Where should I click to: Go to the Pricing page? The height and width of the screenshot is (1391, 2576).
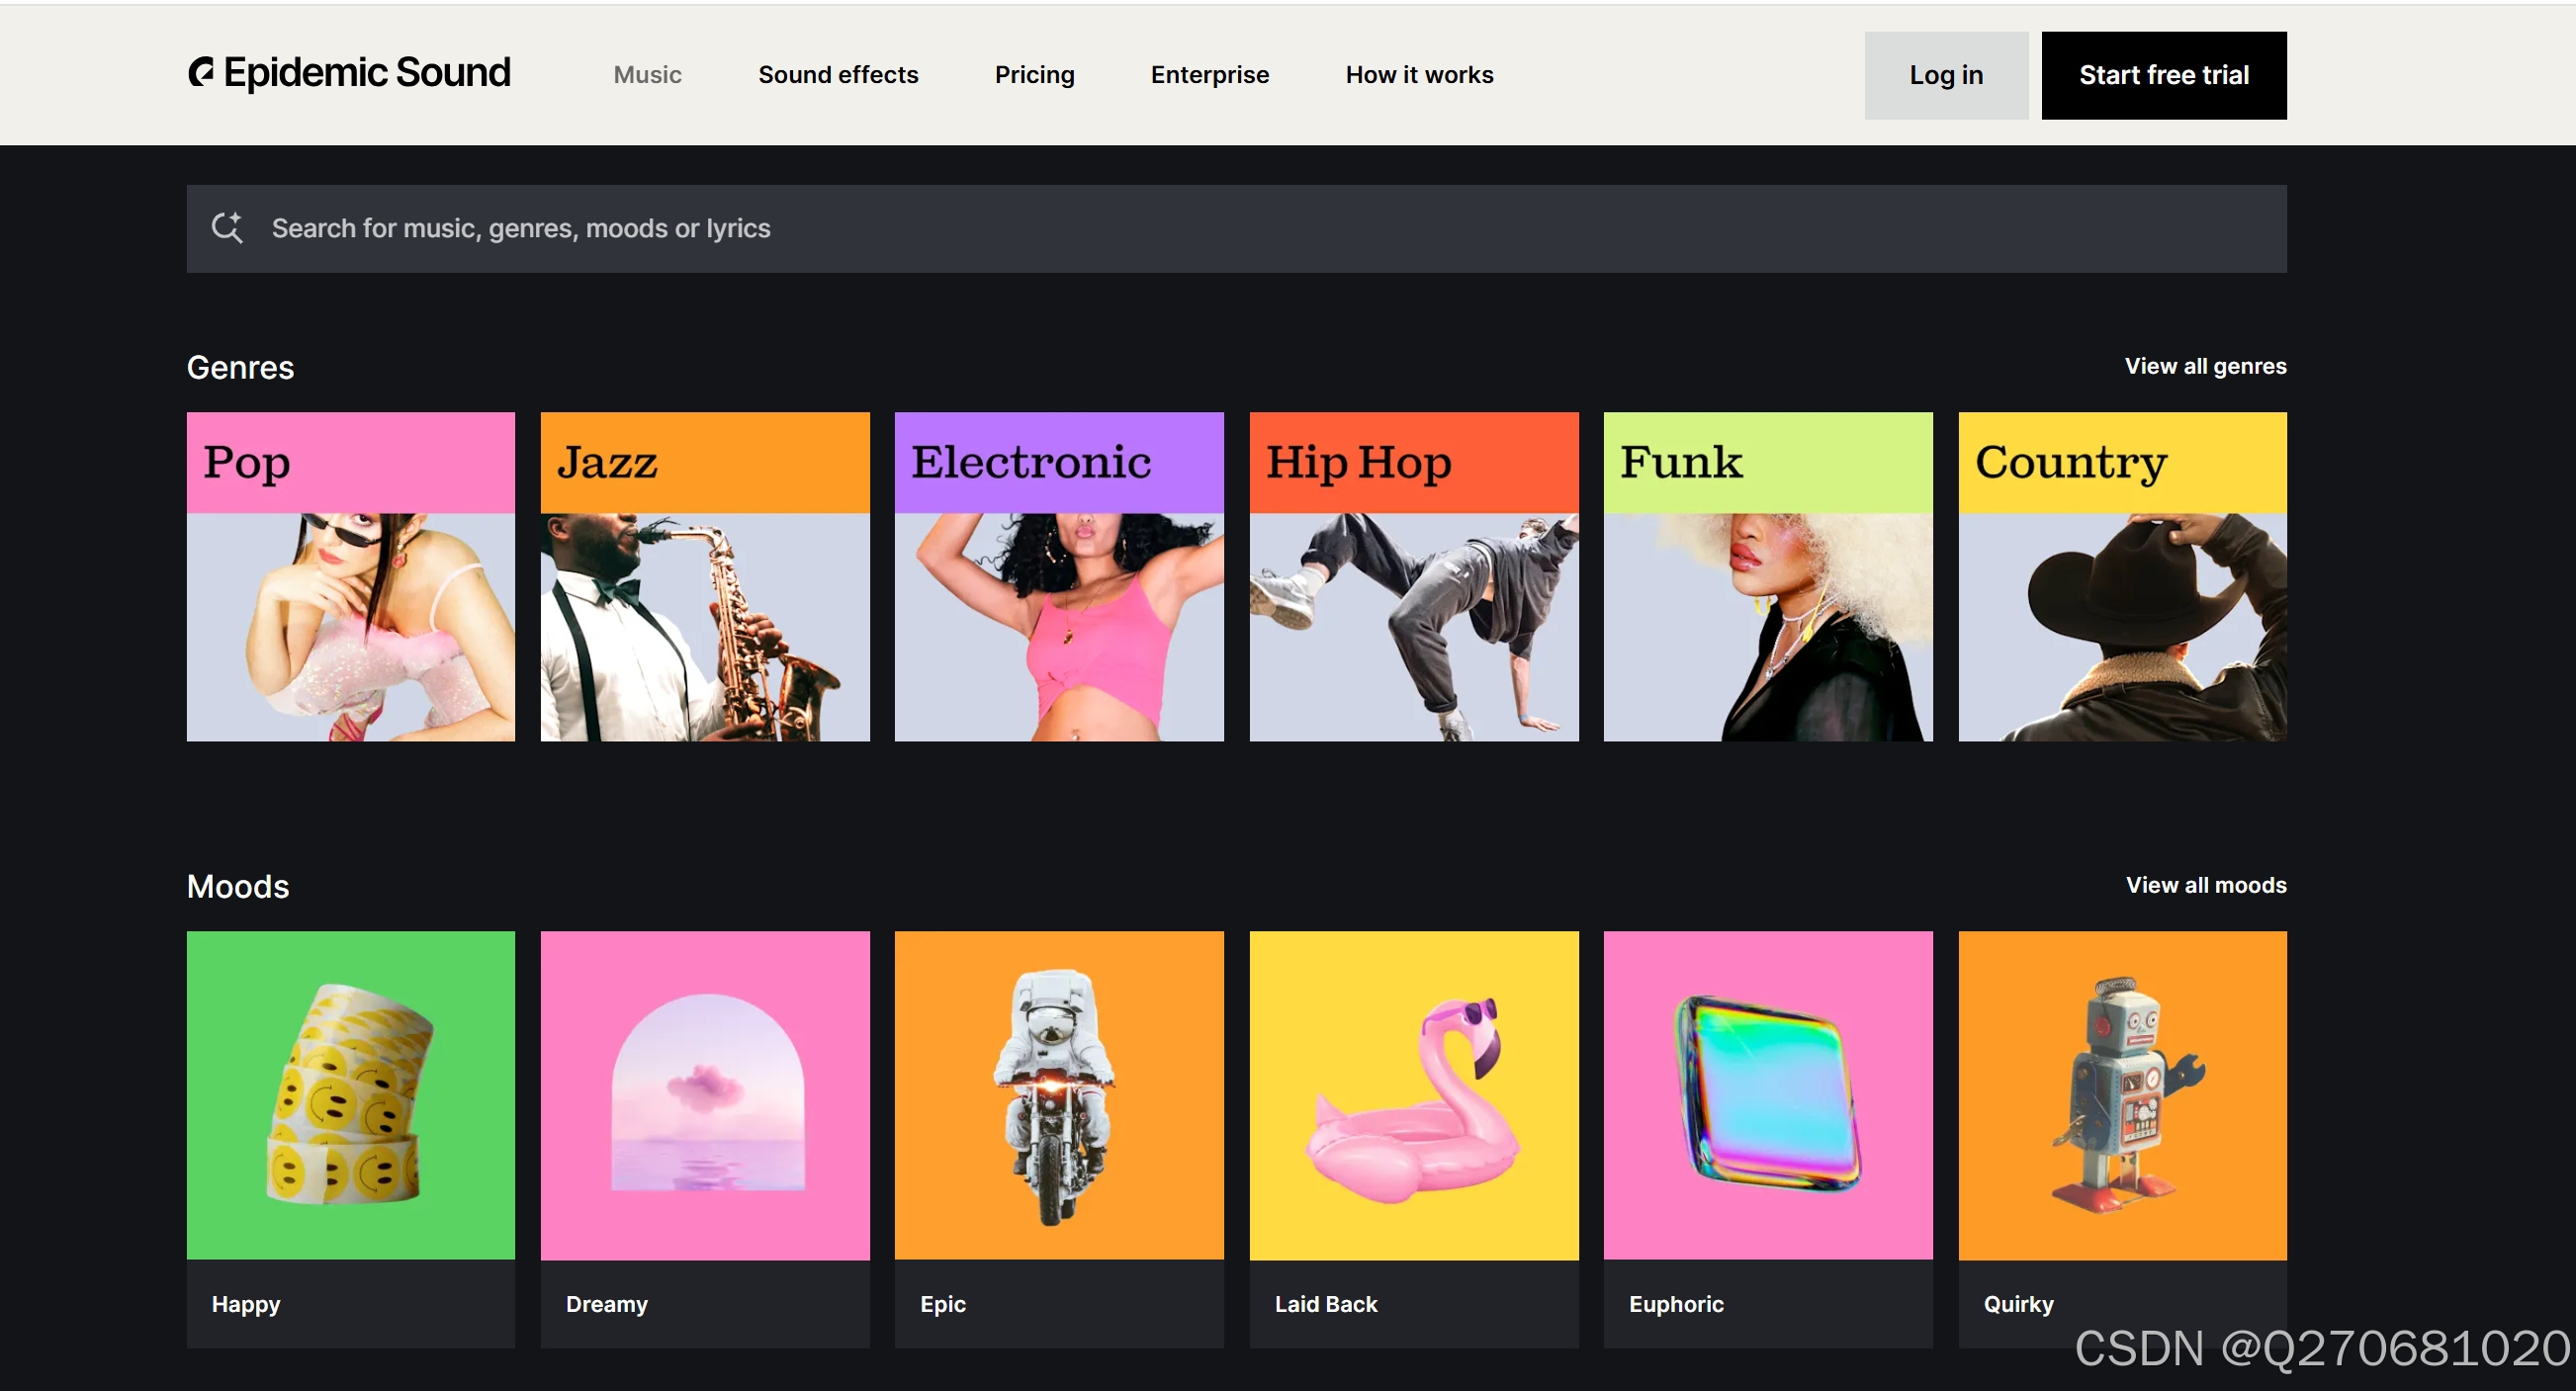pos(1034,75)
